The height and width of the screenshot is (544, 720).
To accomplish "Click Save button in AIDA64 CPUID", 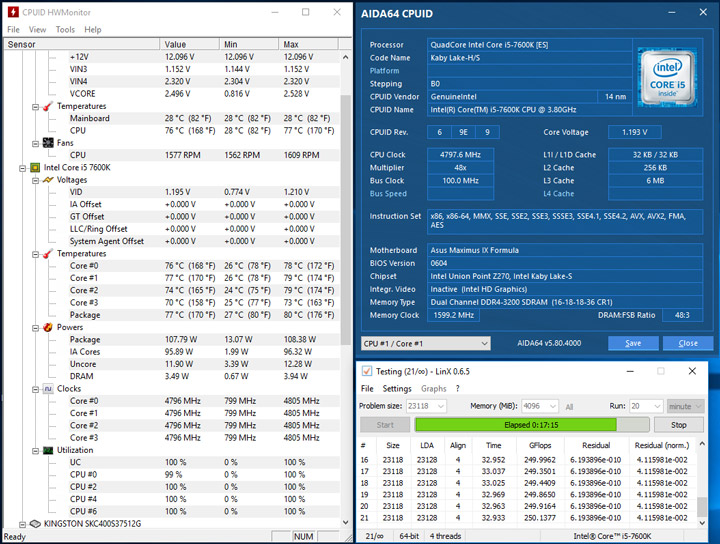I will (633, 343).
